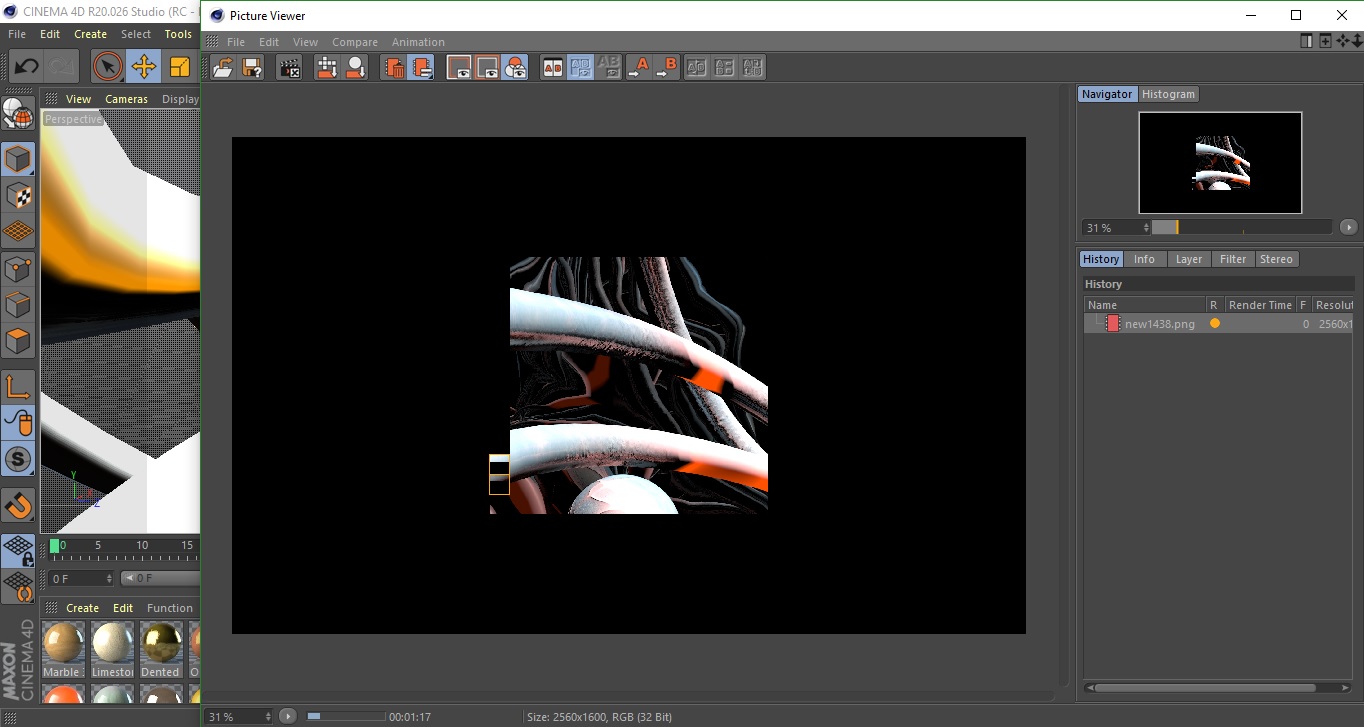
Task: Click the Set as A compare icon
Action: pos(639,67)
